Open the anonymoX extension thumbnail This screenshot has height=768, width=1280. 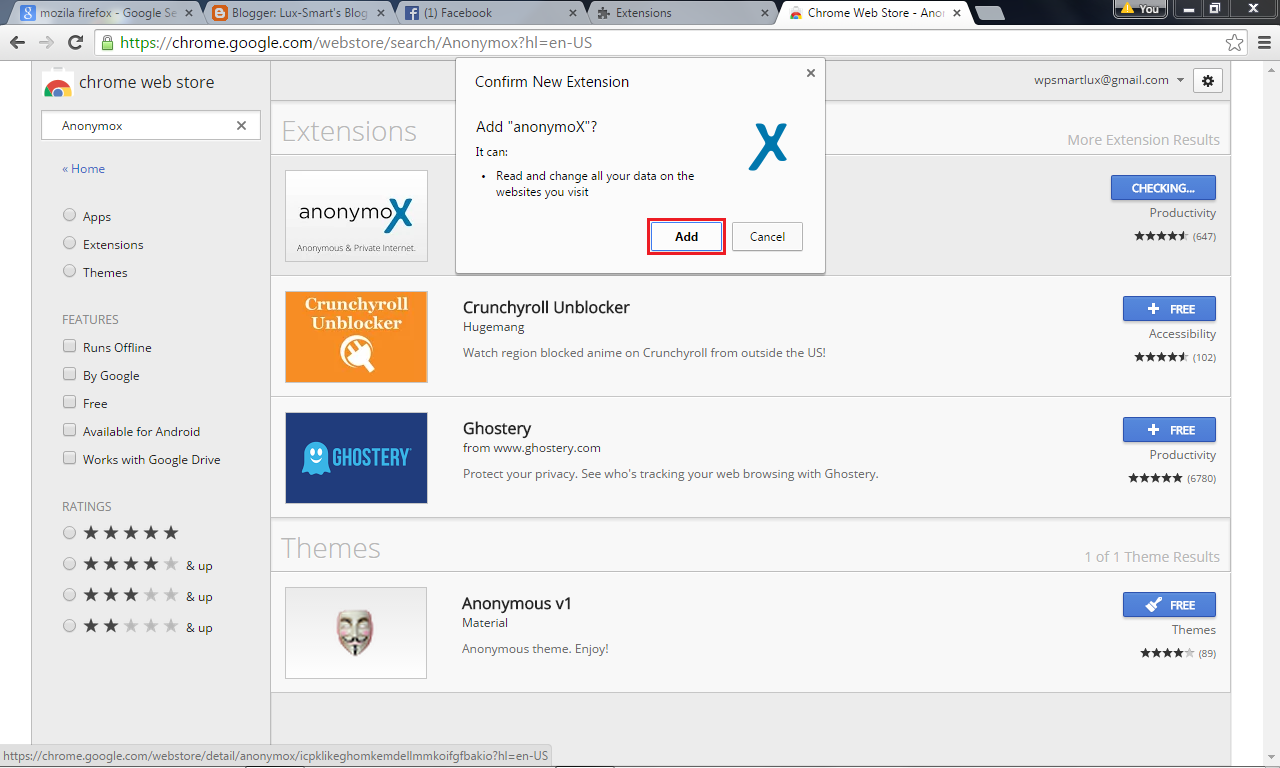[x=356, y=216]
